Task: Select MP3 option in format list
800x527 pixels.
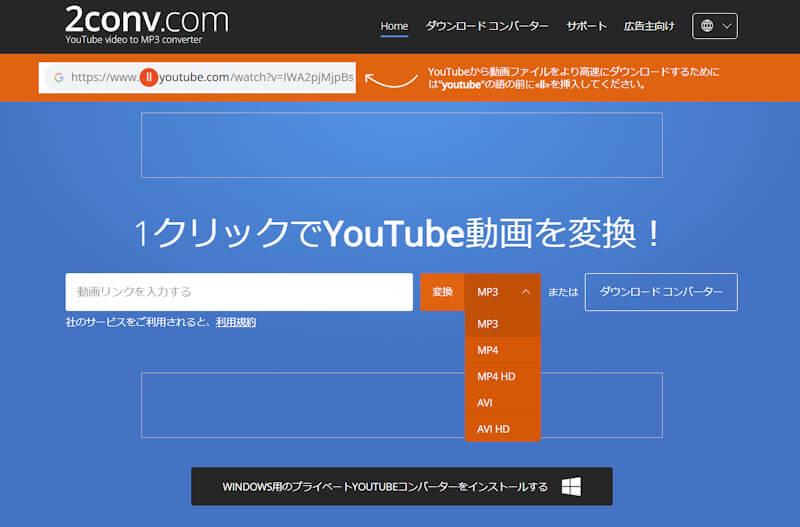Action: click(x=503, y=324)
